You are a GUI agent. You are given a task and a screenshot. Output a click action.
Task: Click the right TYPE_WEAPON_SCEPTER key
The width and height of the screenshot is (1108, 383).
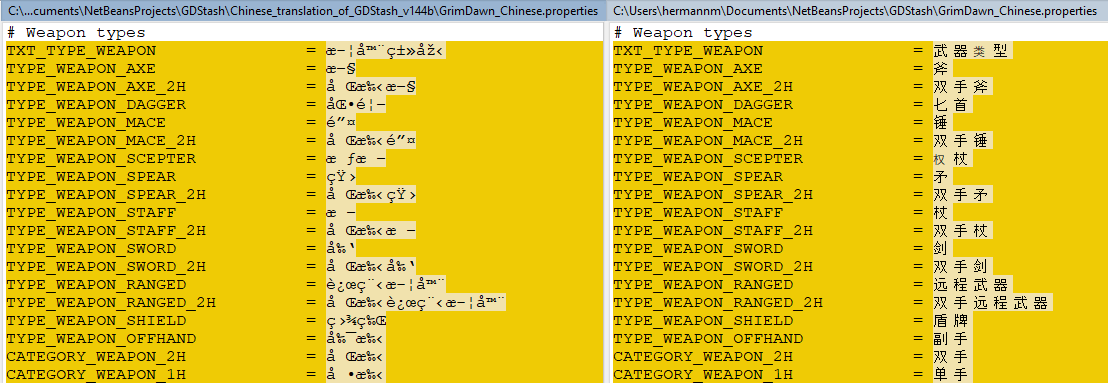coord(707,158)
